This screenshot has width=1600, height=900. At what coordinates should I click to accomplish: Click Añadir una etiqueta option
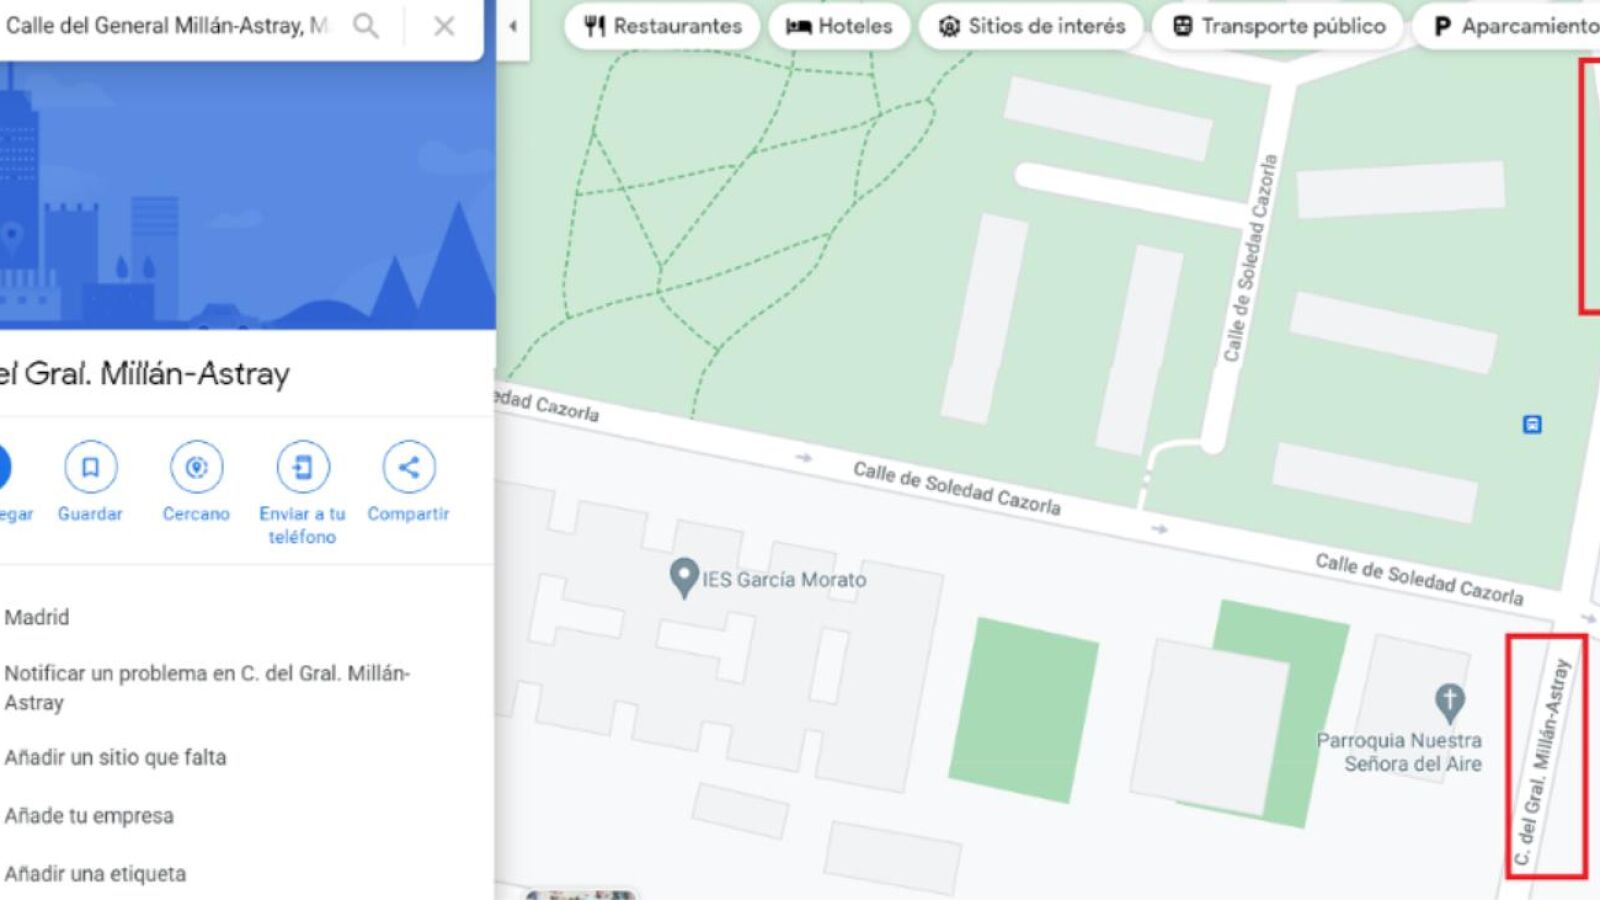95,873
